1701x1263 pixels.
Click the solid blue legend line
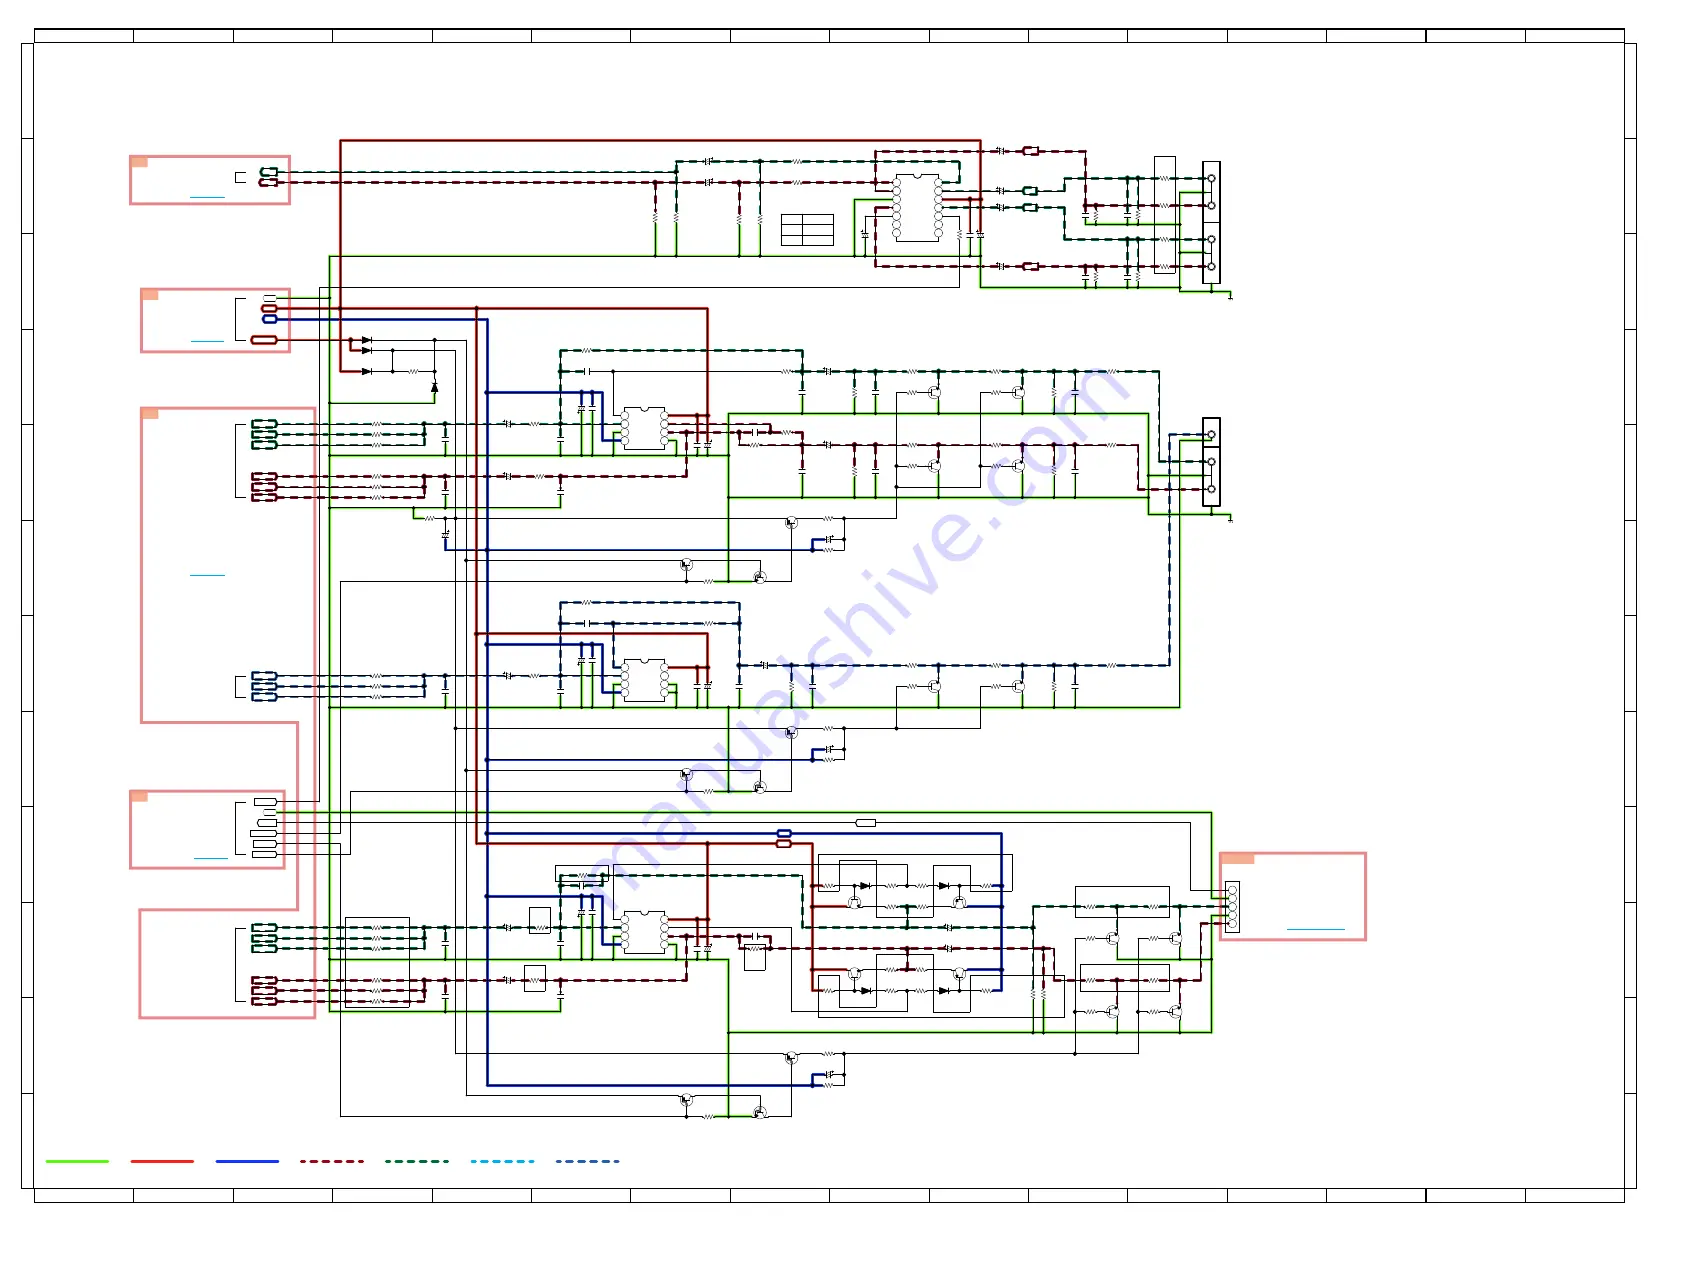click(x=247, y=1161)
